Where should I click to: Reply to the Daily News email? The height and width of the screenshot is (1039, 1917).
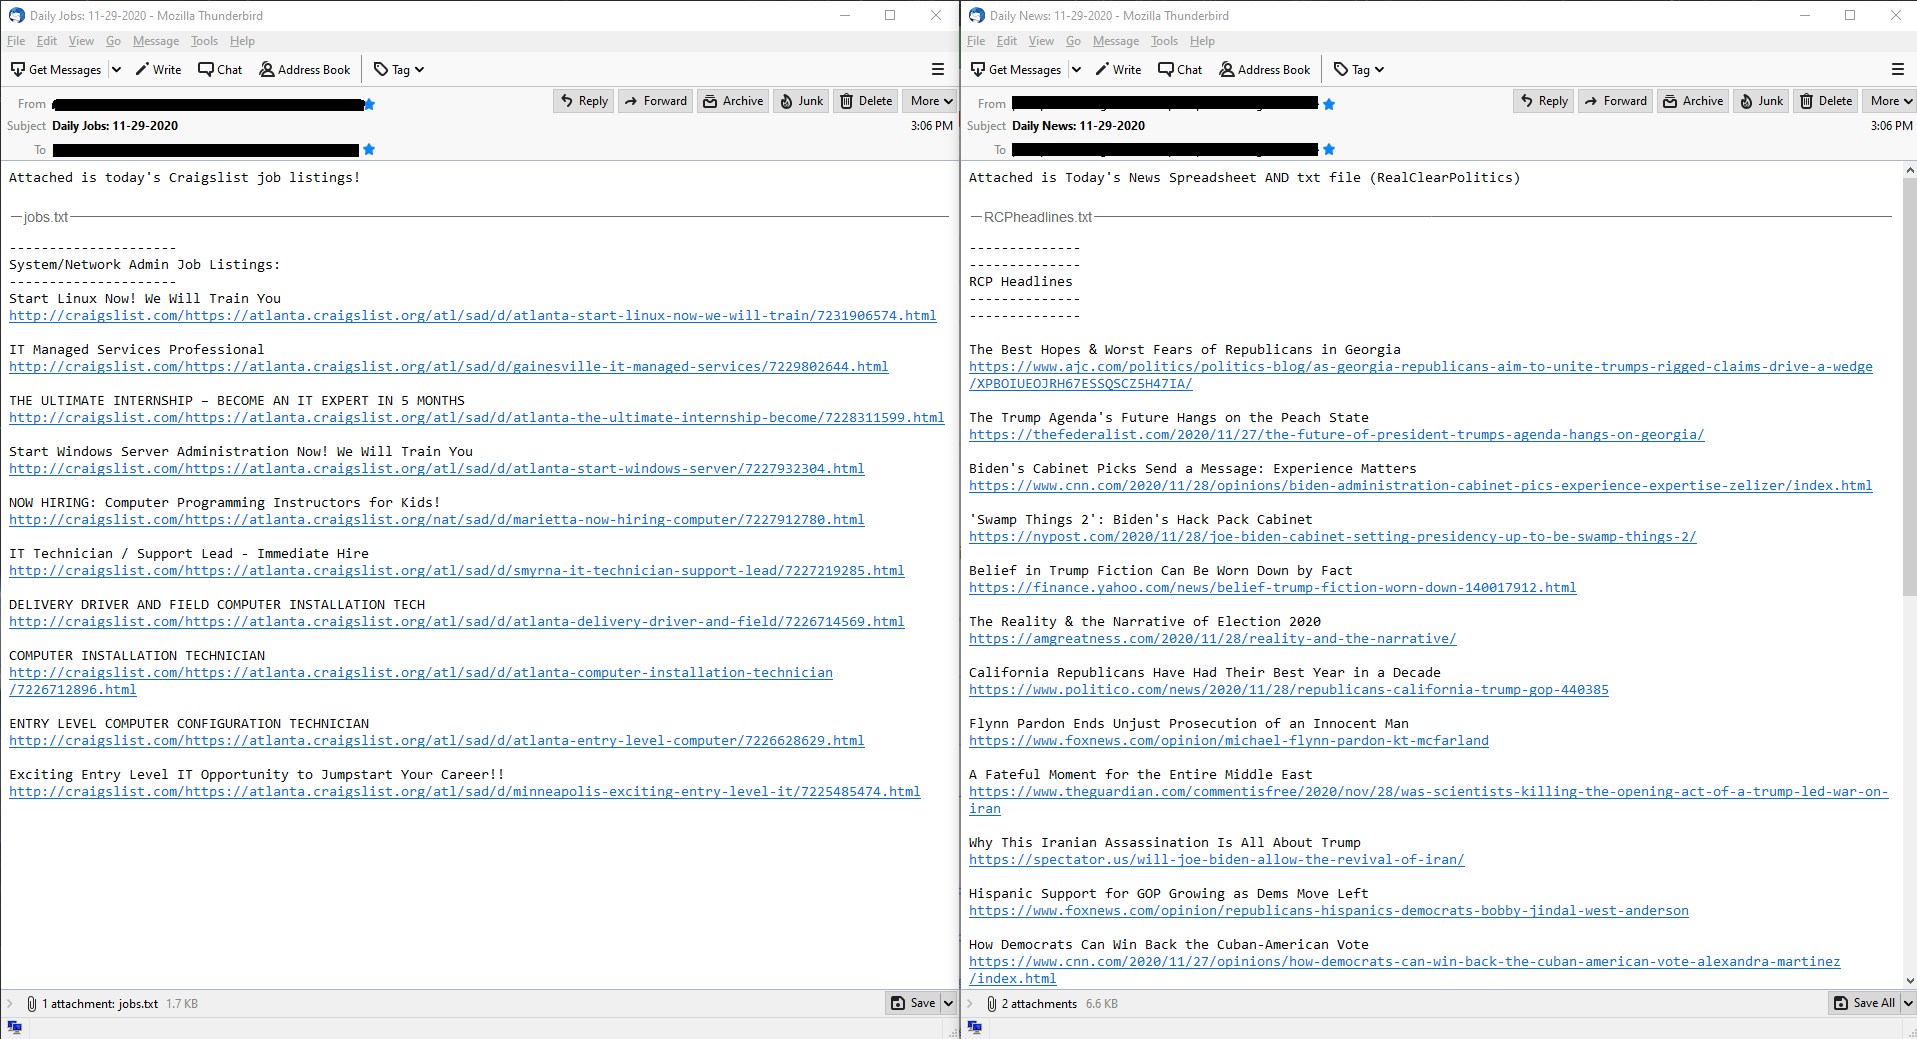tap(1544, 101)
